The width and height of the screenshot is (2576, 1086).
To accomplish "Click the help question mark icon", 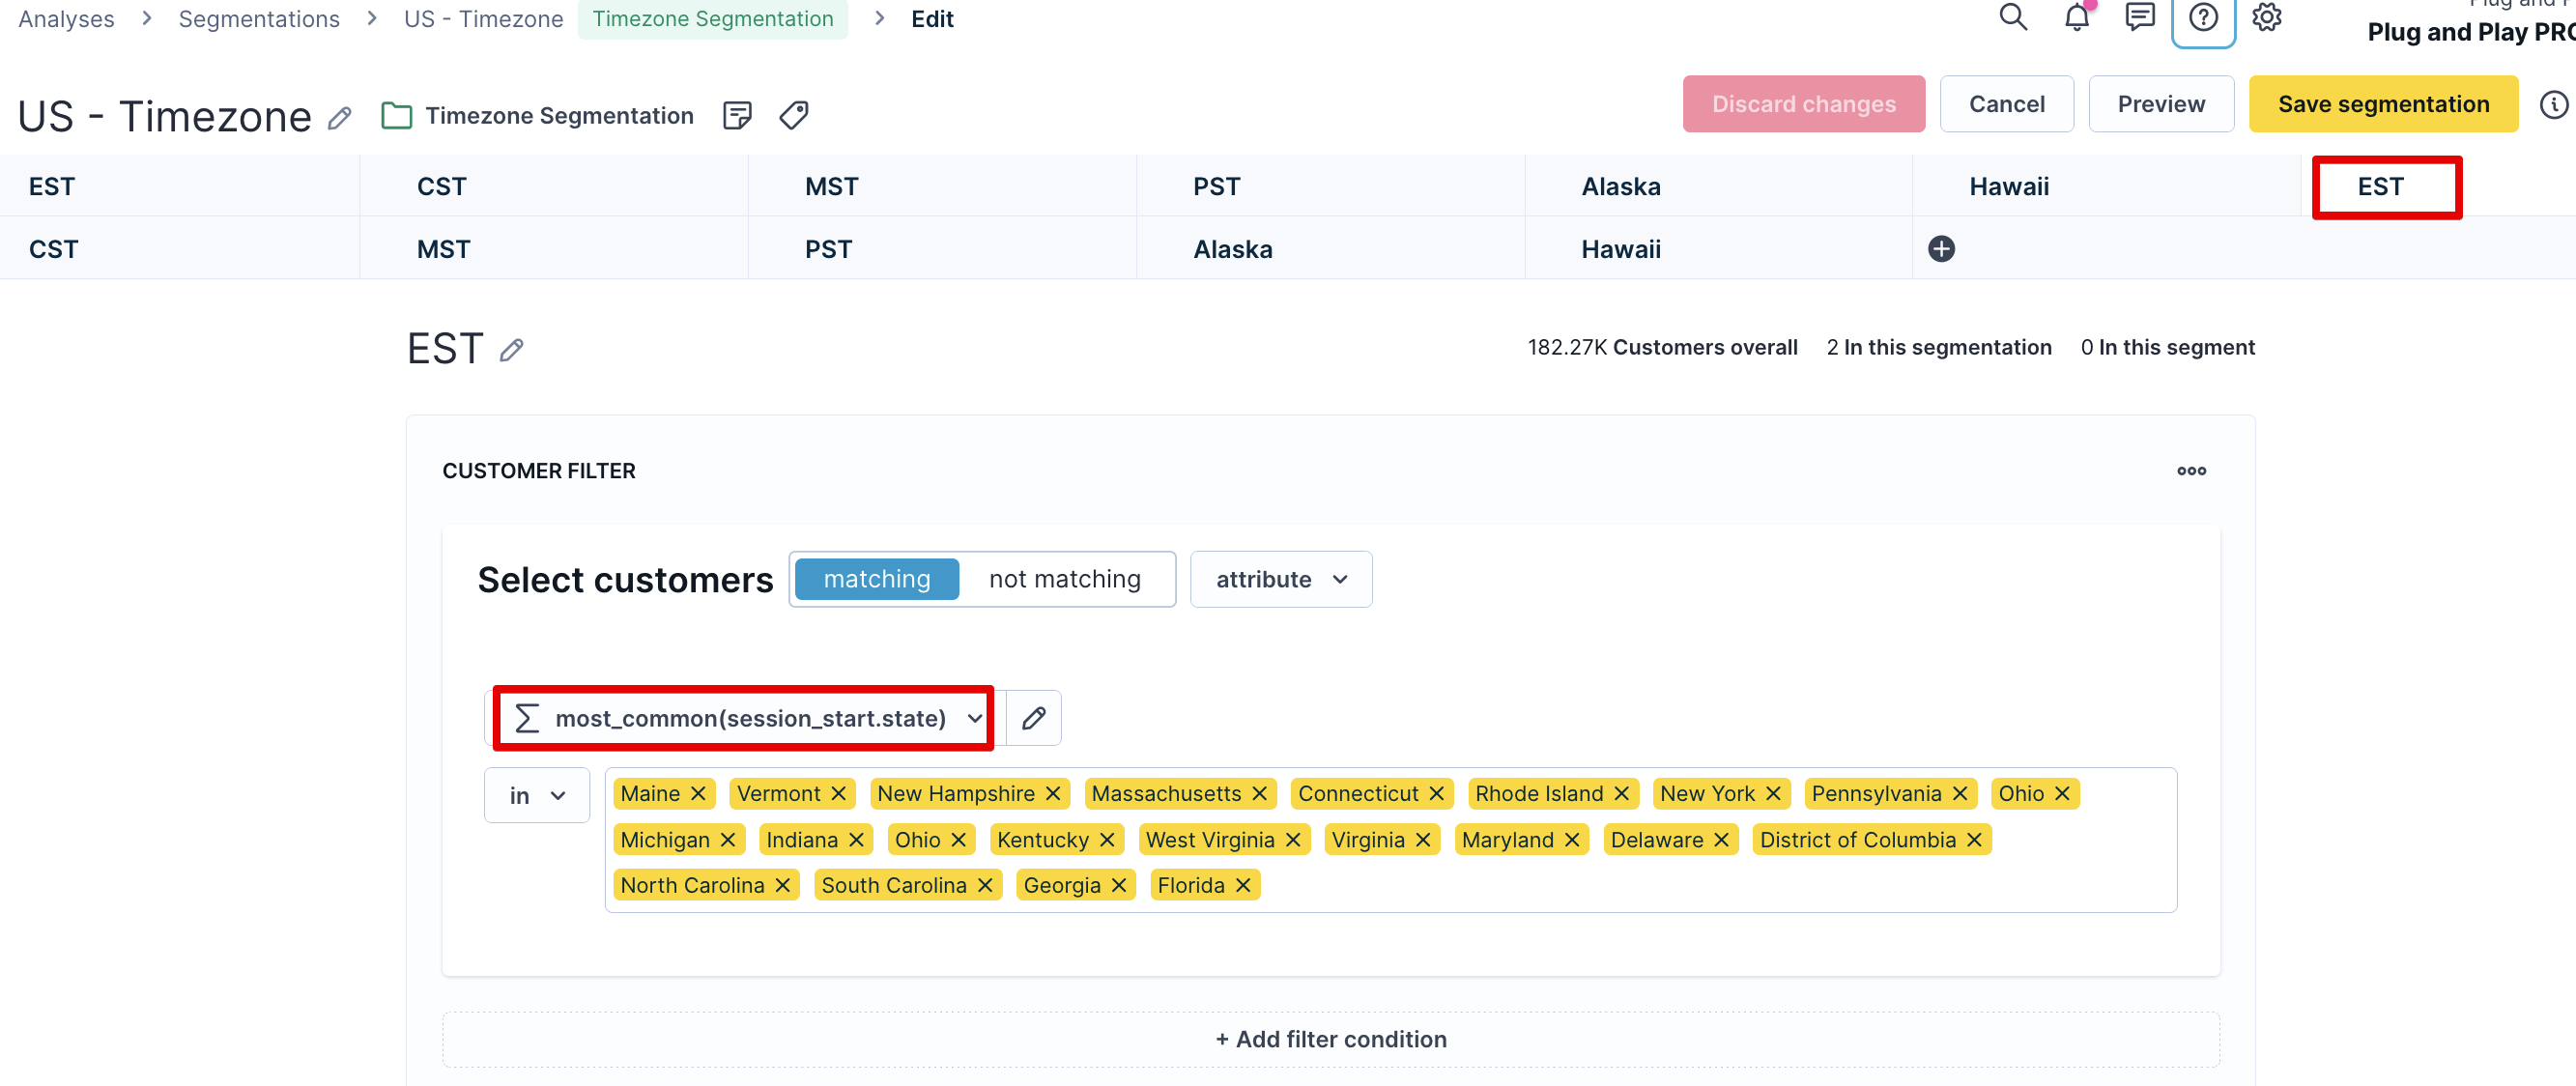I will click(x=2203, y=17).
